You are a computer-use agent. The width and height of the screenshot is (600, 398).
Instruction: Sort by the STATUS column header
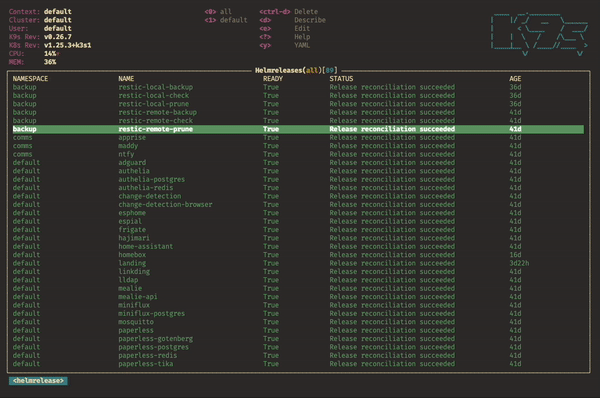click(341, 79)
